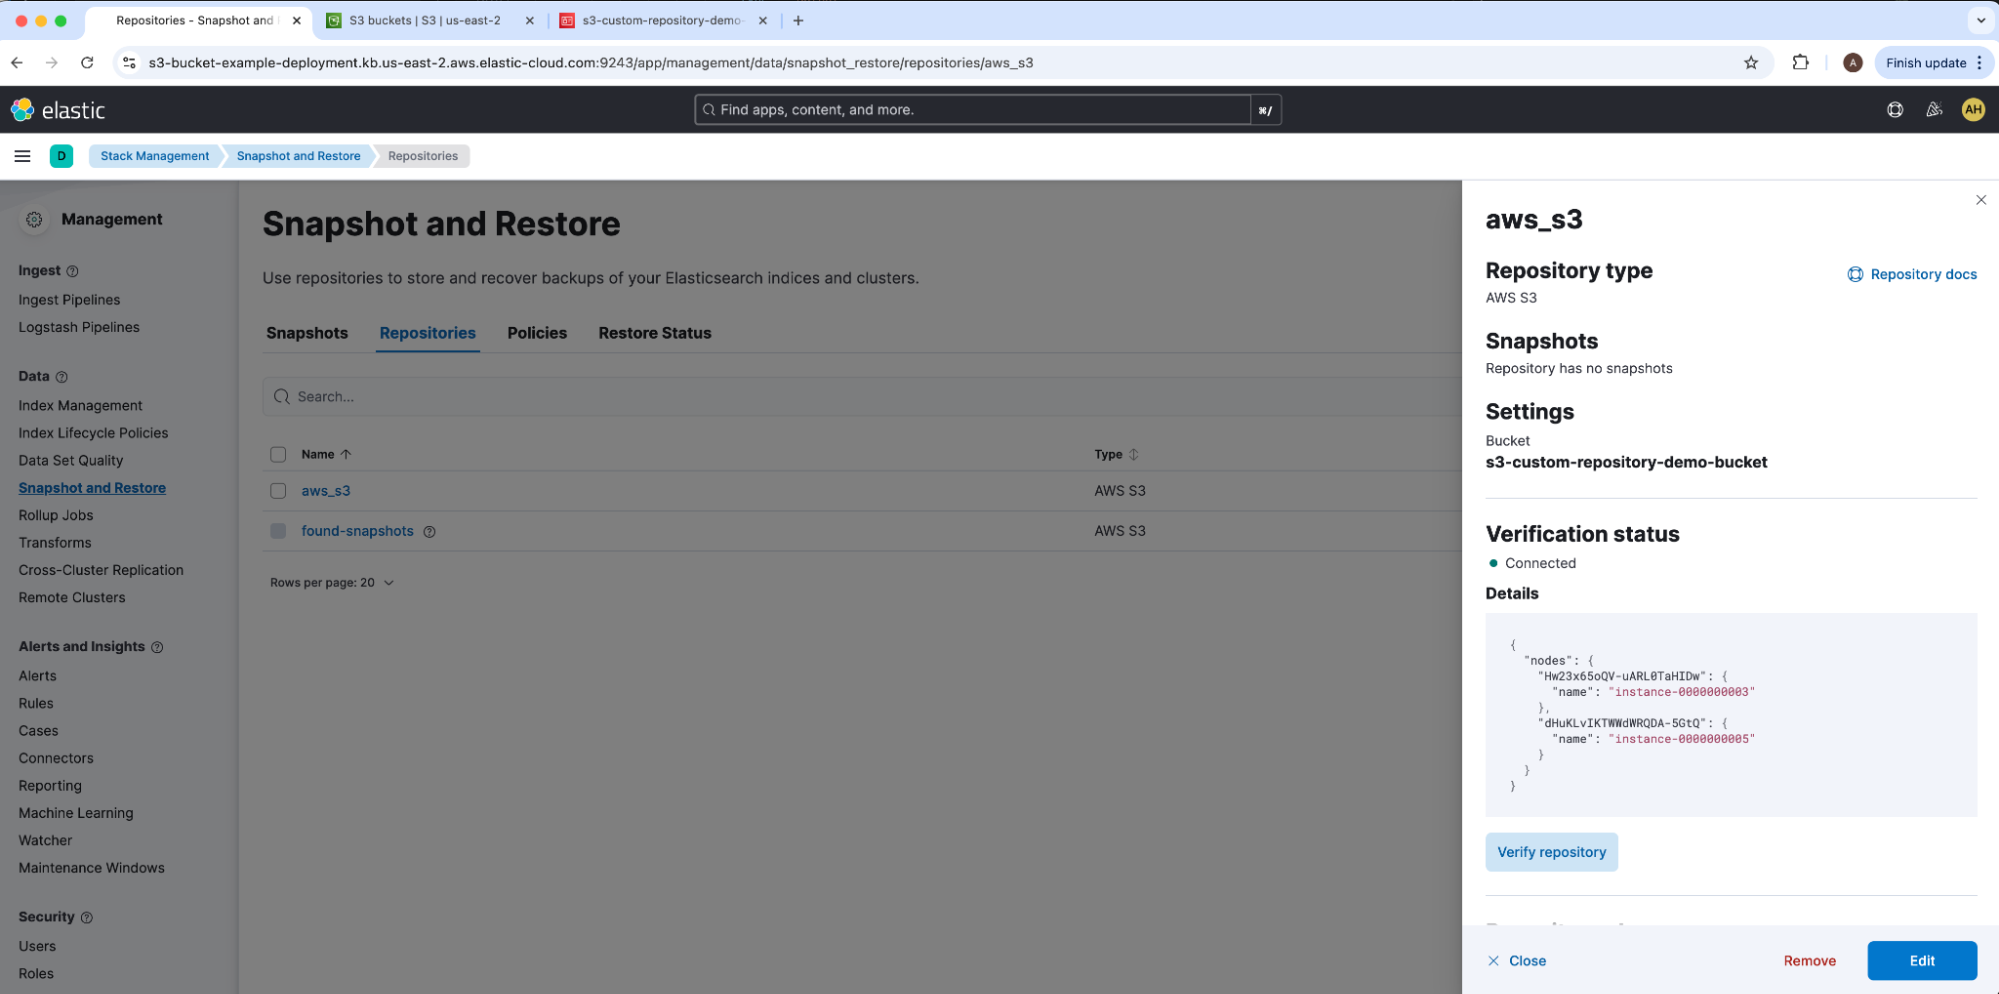Sort repositories by Name column
Image resolution: width=1999 pixels, height=994 pixels.
tap(325, 455)
